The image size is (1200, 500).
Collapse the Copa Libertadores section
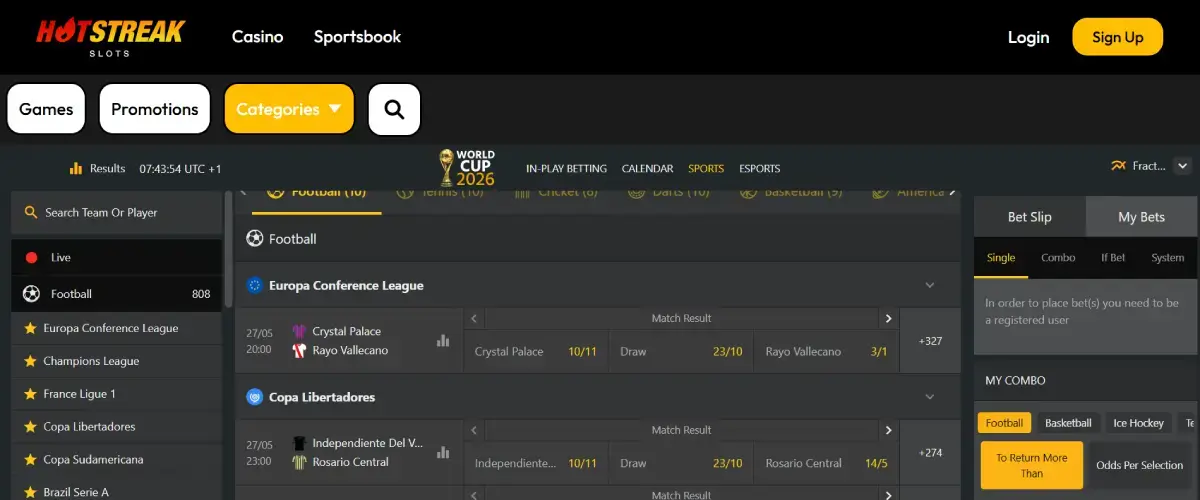click(929, 397)
